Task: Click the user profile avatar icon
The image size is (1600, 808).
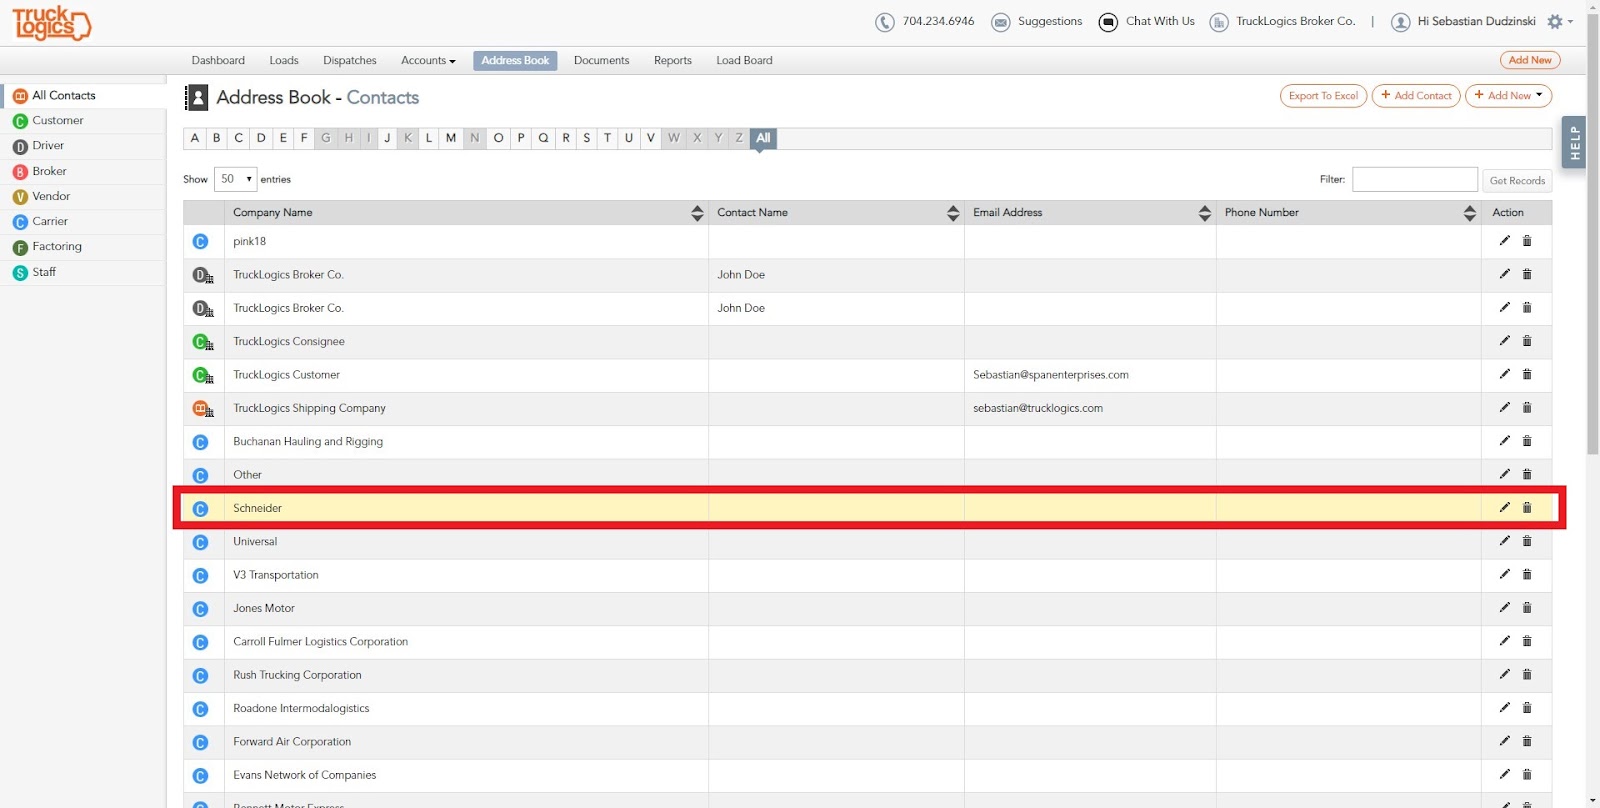Action: point(1400,22)
